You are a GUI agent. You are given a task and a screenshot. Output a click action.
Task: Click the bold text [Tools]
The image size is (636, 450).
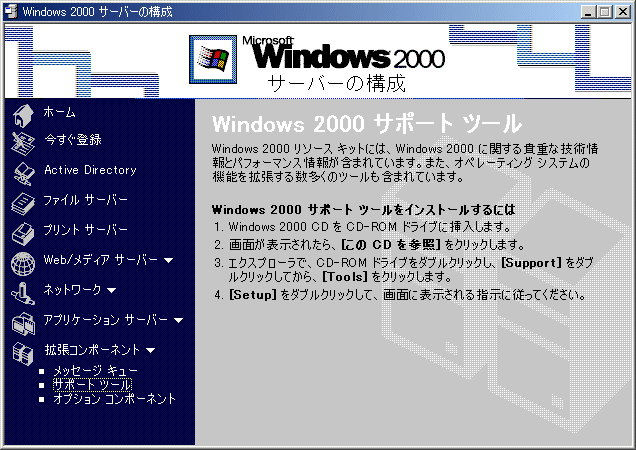[x=345, y=277]
